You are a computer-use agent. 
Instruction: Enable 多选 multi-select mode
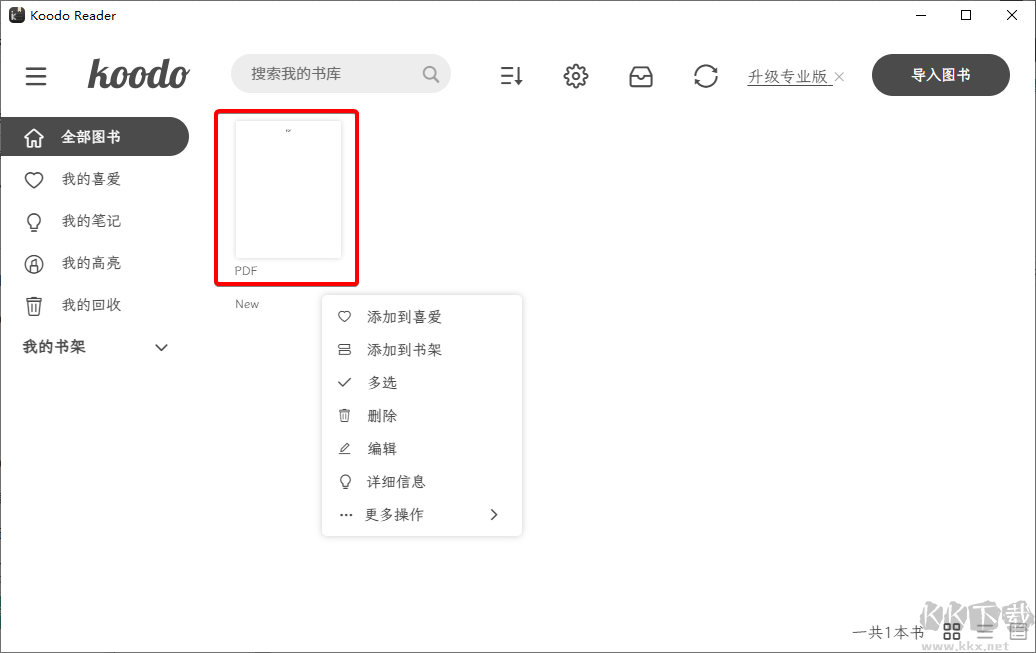point(383,382)
